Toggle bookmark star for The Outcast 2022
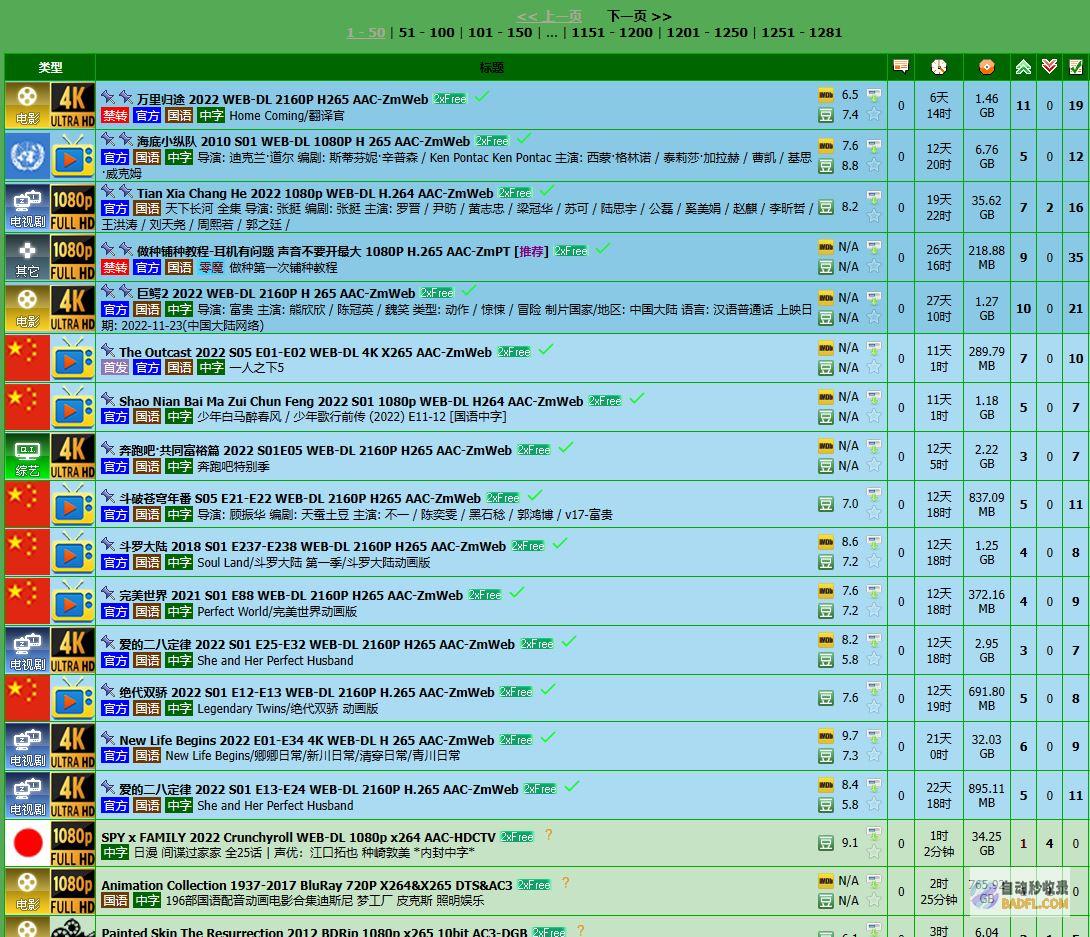Image resolution: width=1090 pixels, height=937 pixels. point(874,367)
